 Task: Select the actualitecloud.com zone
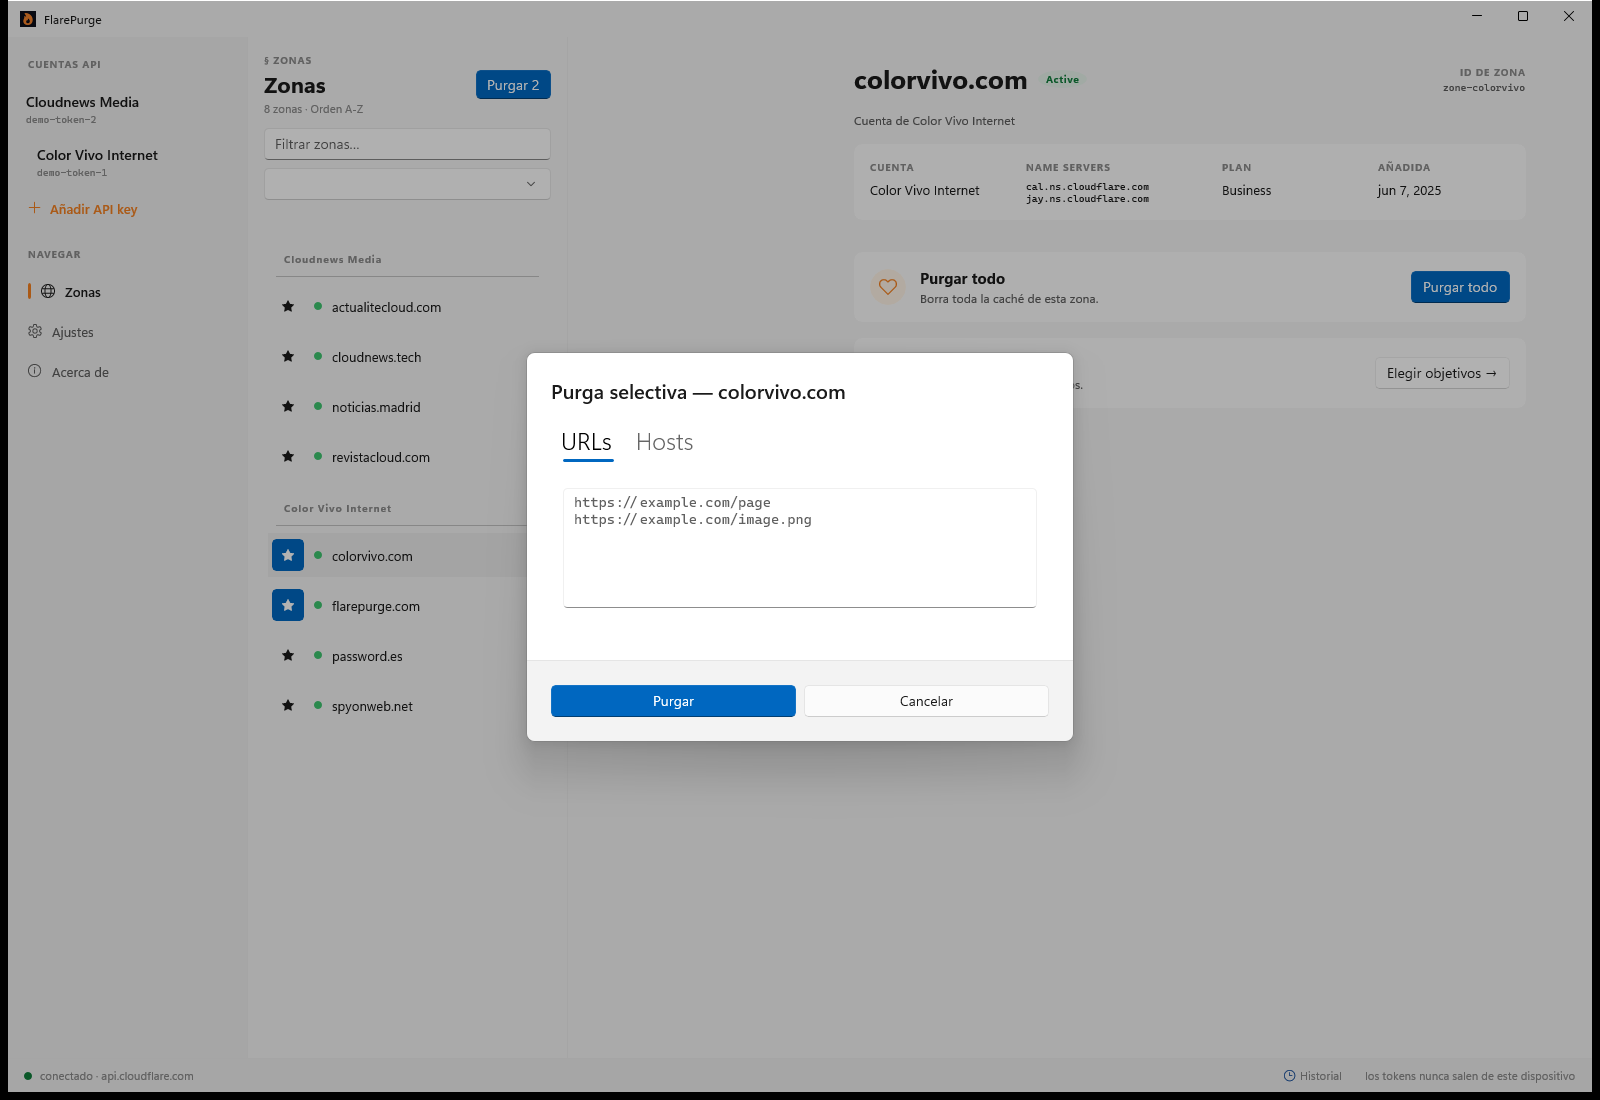[386, 307]
